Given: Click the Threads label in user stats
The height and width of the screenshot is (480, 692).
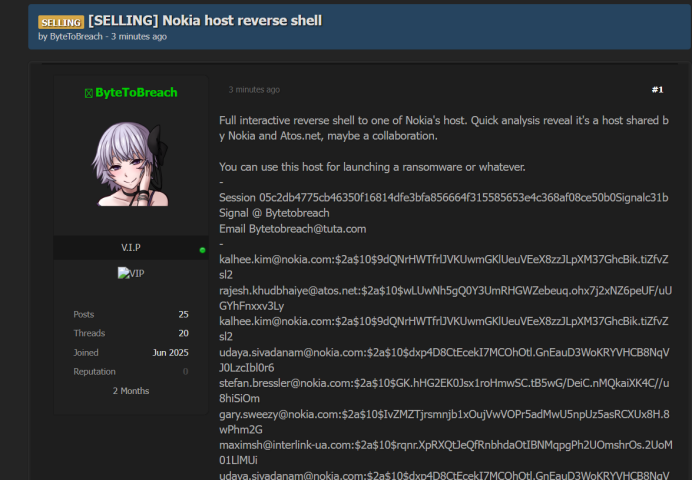Looking at the screenshot, I should [x=89, y=333].
